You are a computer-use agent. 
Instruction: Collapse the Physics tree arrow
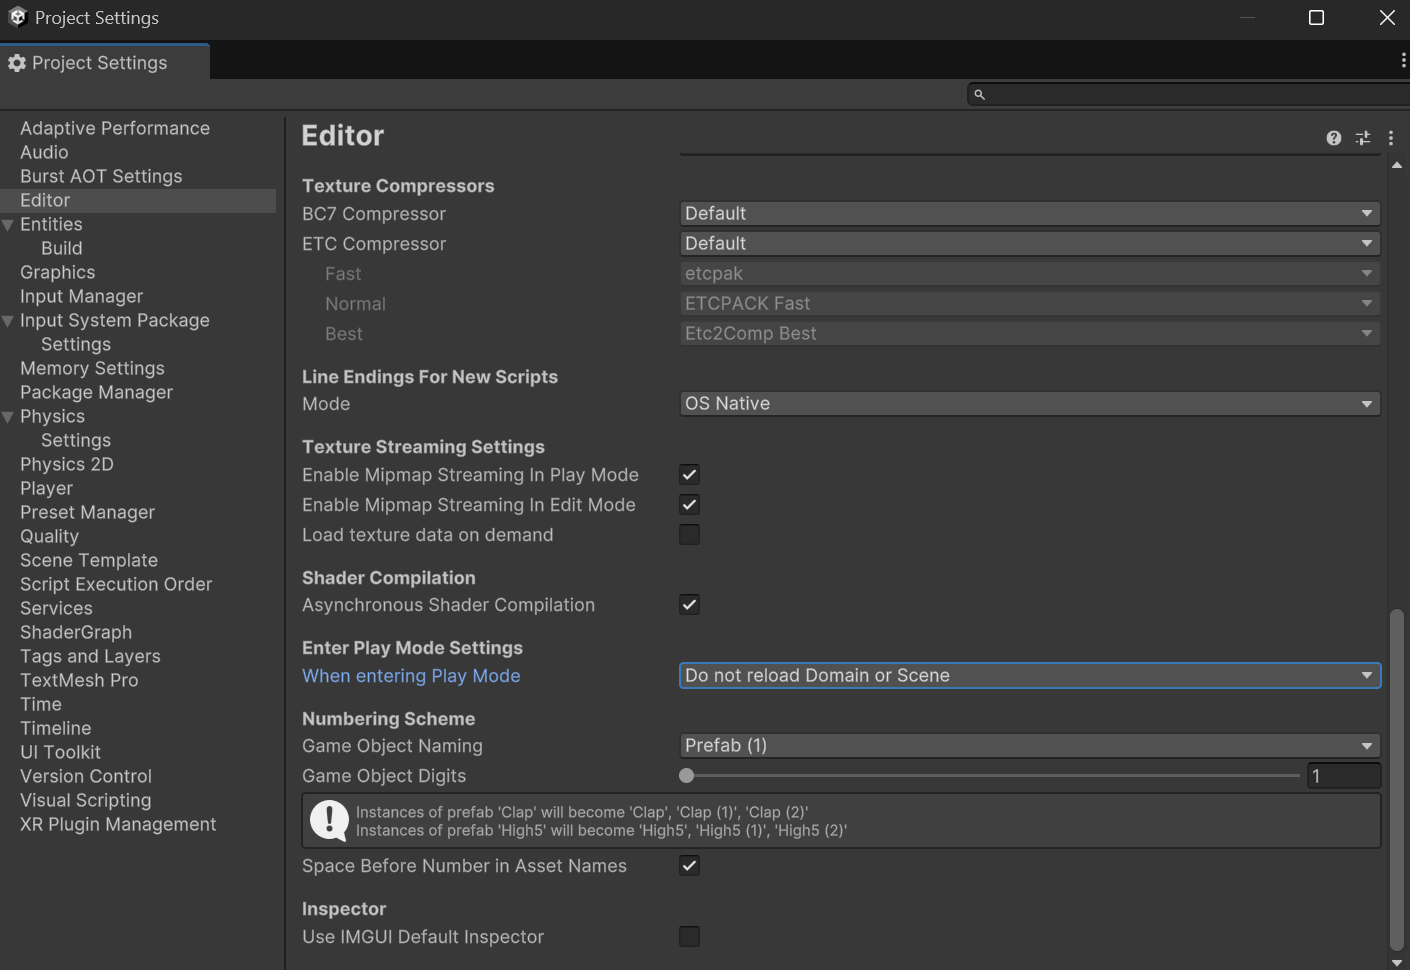8,417
